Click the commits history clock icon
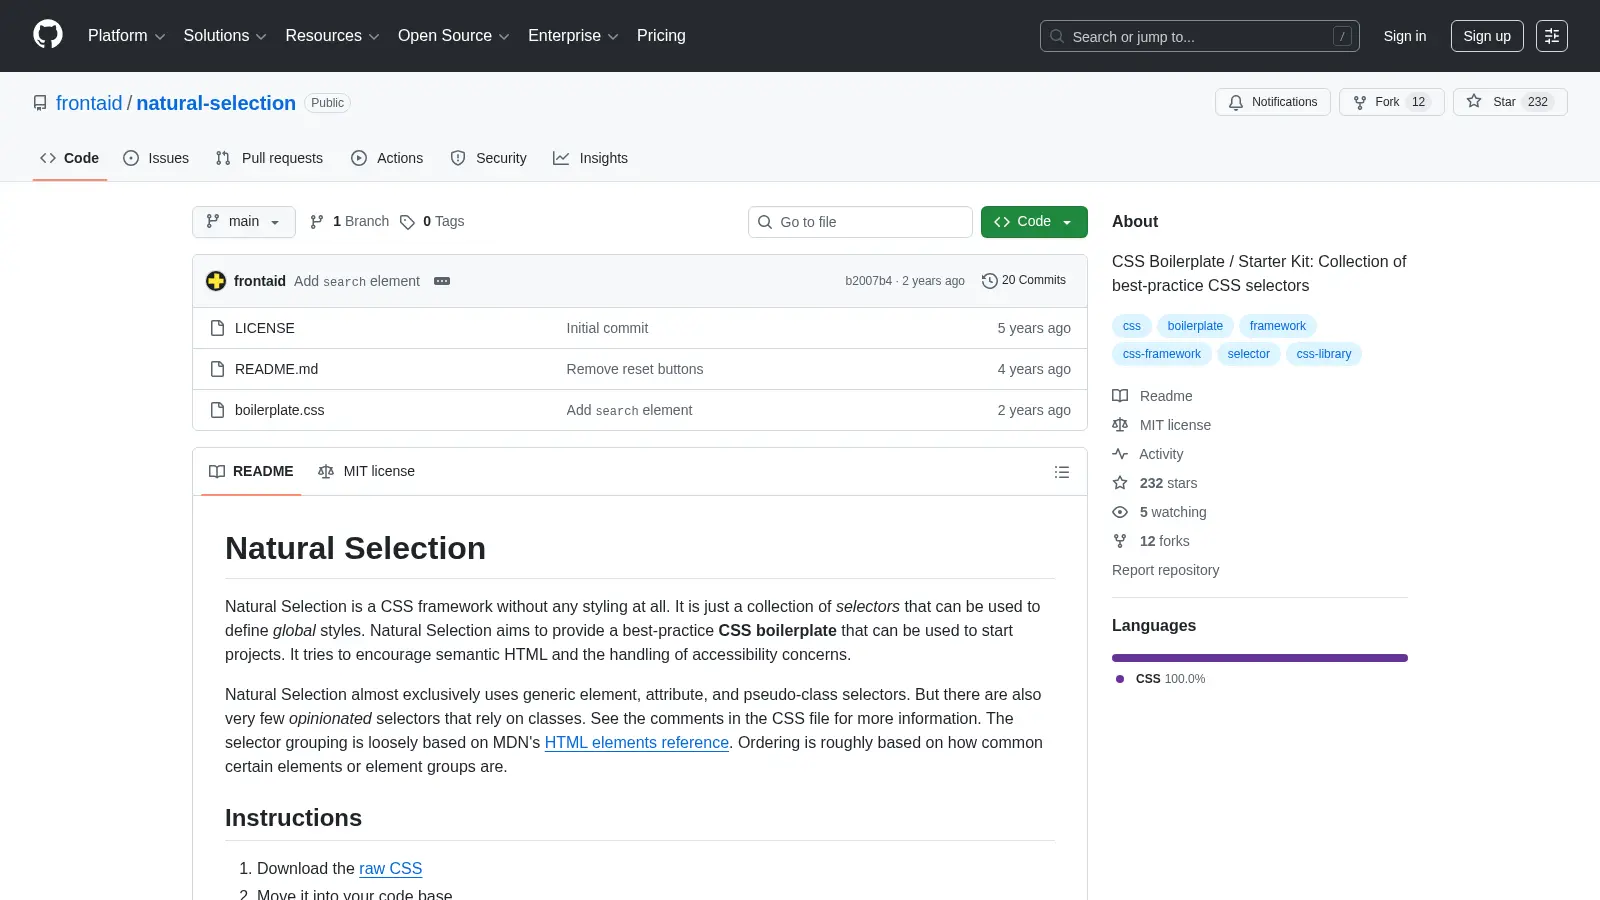1600x900 pixels. tap(990, 281)
